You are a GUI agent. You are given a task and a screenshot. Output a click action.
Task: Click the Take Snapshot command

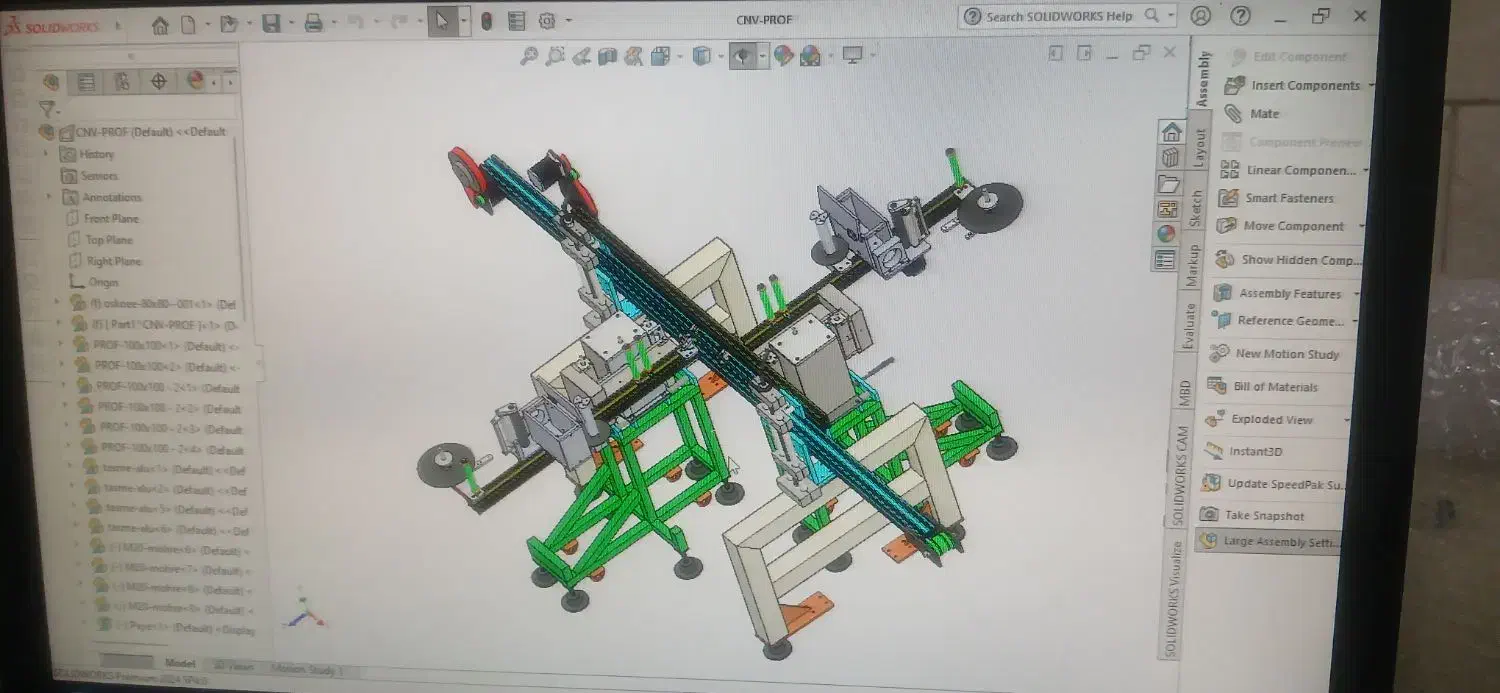(1253, 516)
